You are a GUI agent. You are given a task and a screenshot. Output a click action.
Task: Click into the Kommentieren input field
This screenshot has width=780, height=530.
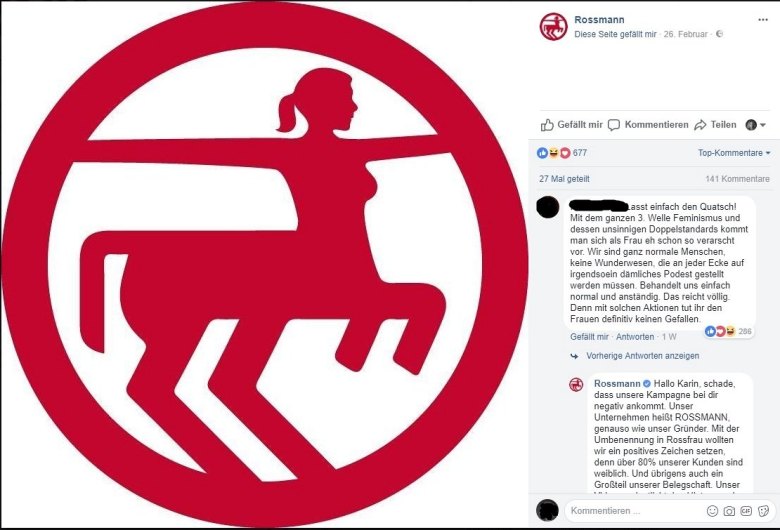pyautogui.click(x=635, y=511)
